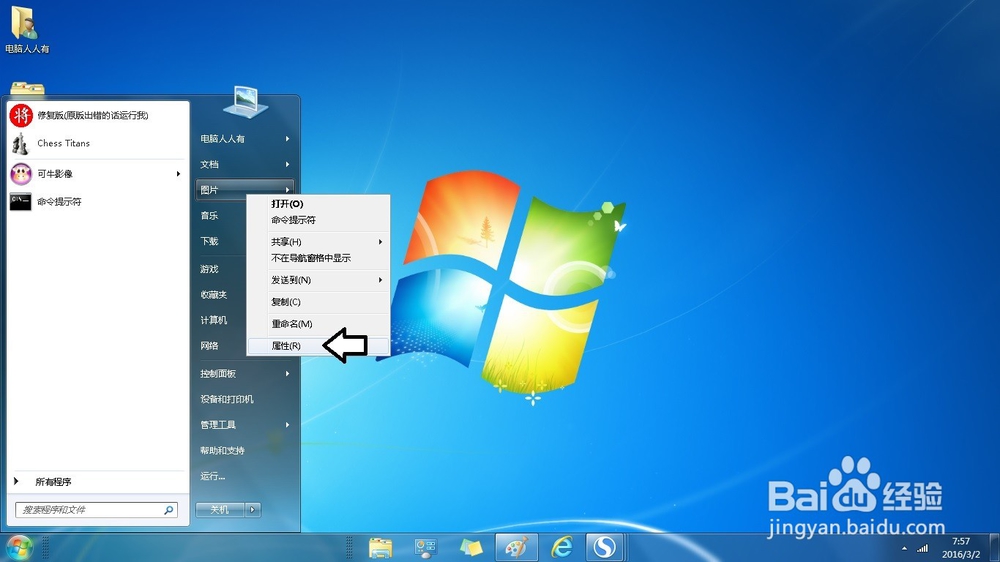Expand the 电脑人人有 submenu arrow
Viewport: 1000px width, 562px height.
tap(288, 138)
